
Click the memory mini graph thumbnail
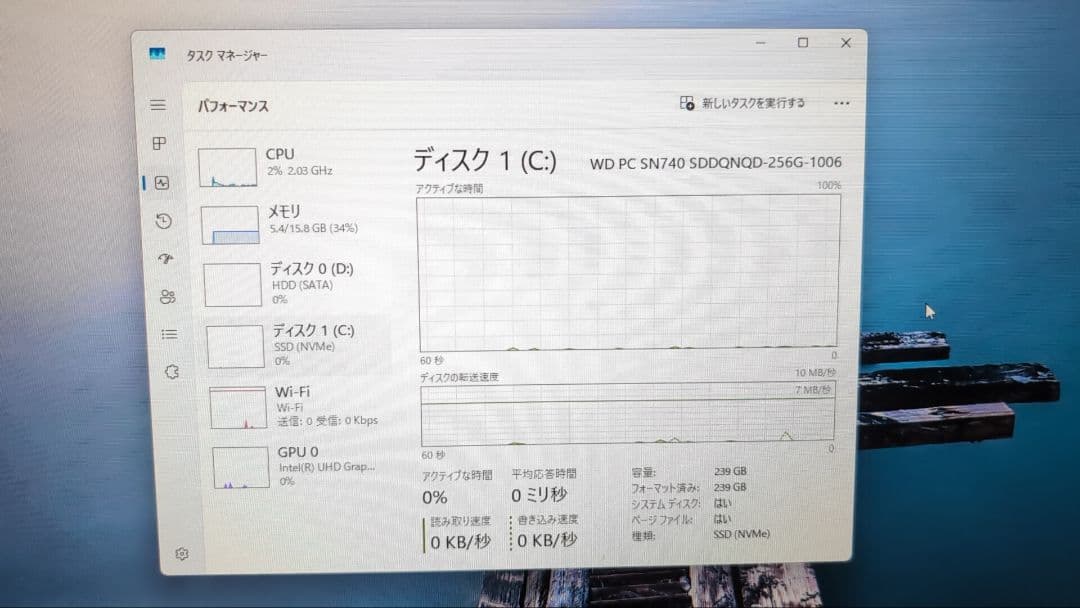pyautogui.click(x=230, y=225)
